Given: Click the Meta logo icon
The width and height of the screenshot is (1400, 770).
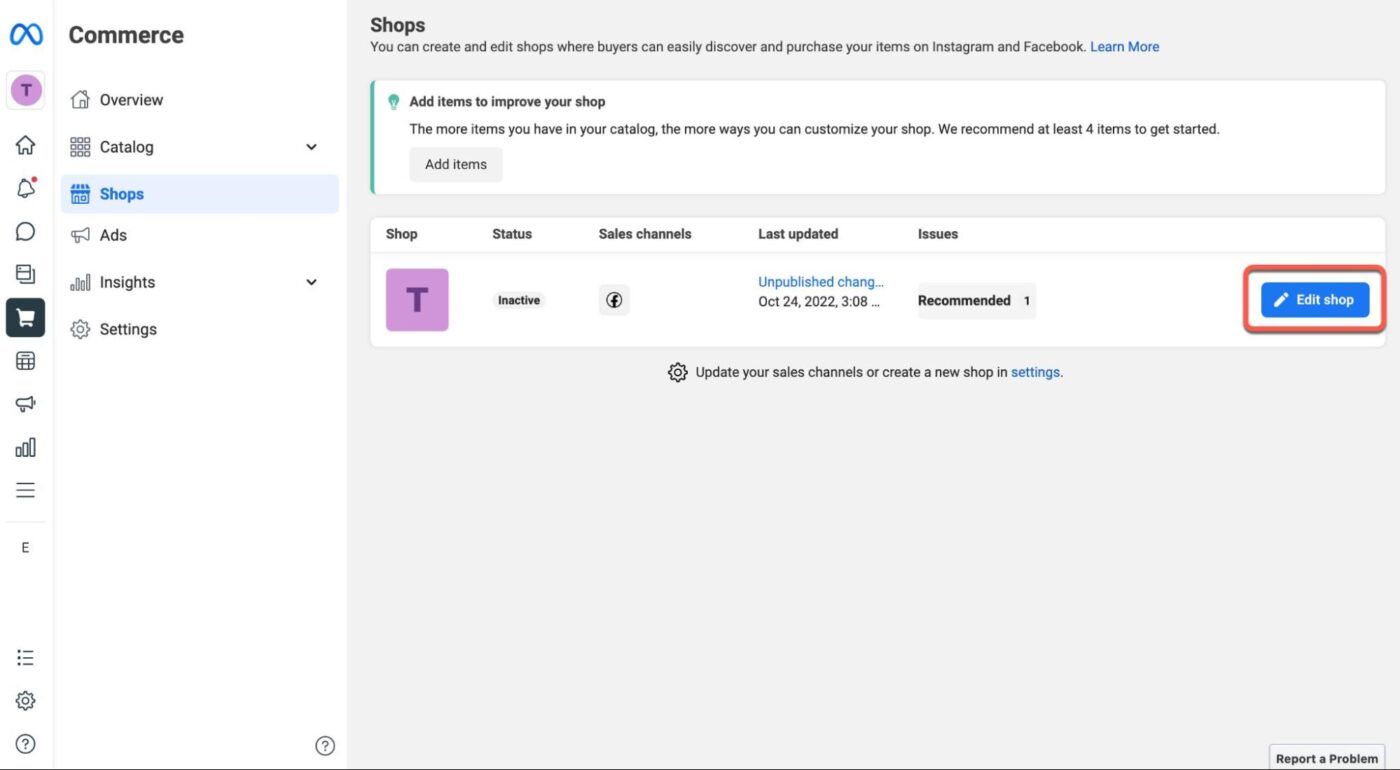Looking at the screenshot, I should [26, 35].
